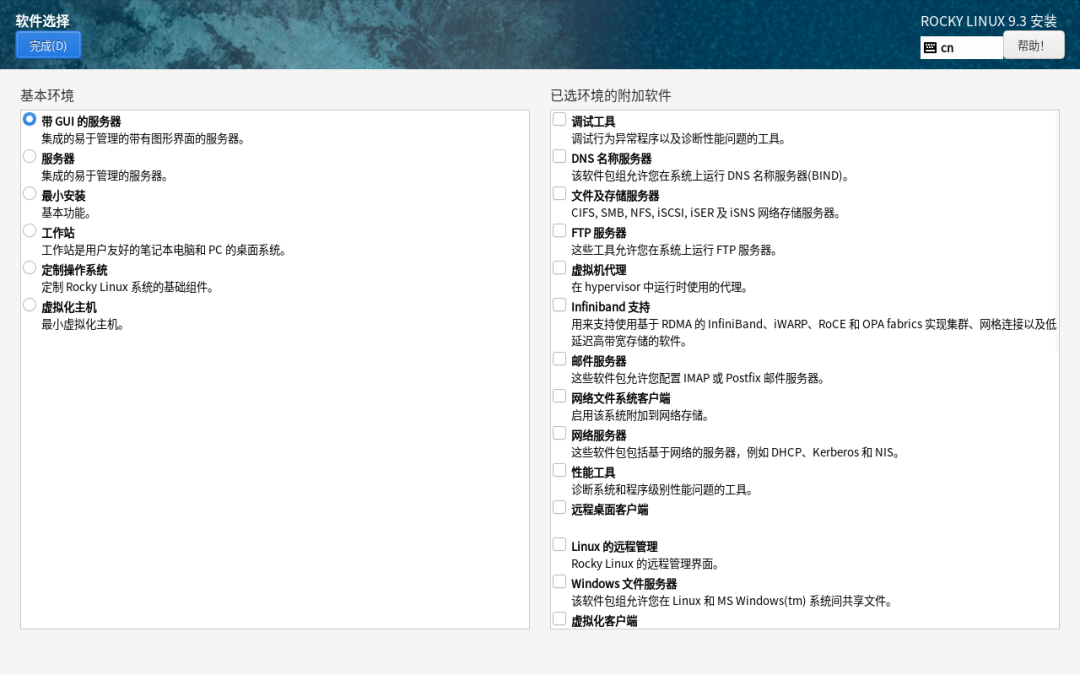The image size is (1080, 675).
Task: Pick the 工作站 radio option
Action: (x=29, y=231)
